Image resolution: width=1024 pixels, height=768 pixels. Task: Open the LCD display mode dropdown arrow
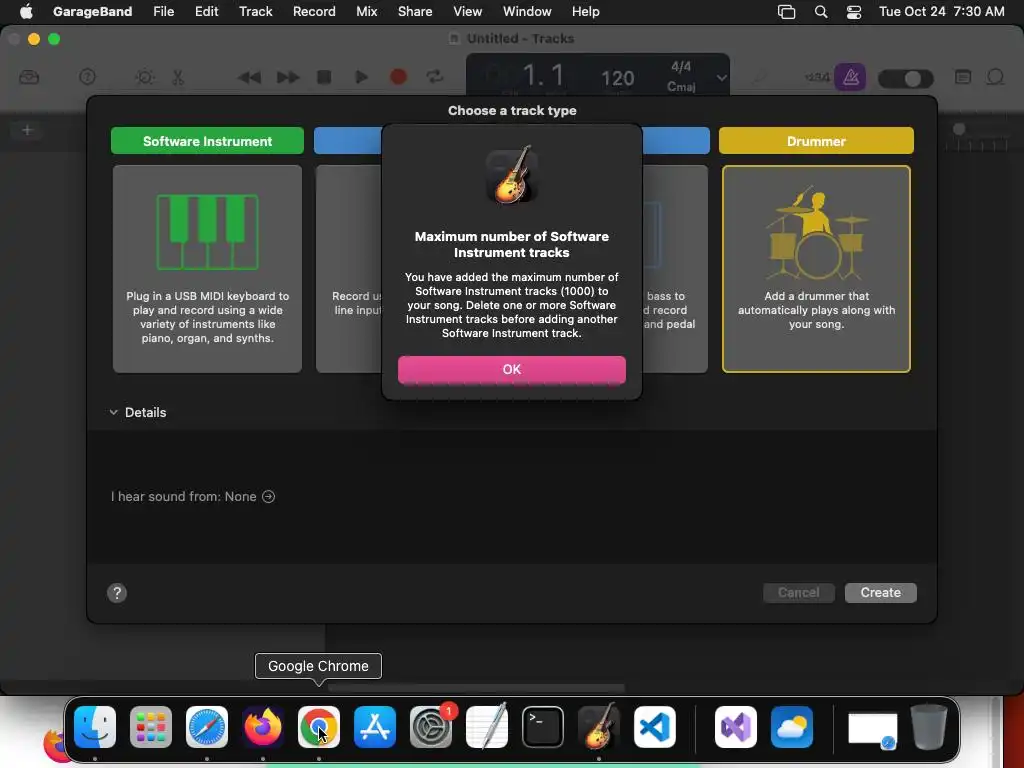point(721,78)
